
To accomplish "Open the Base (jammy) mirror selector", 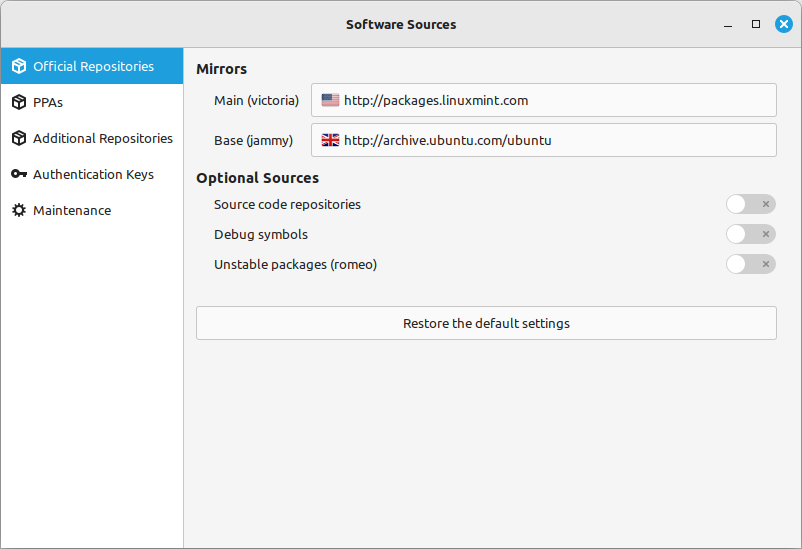I will point(543,141).
